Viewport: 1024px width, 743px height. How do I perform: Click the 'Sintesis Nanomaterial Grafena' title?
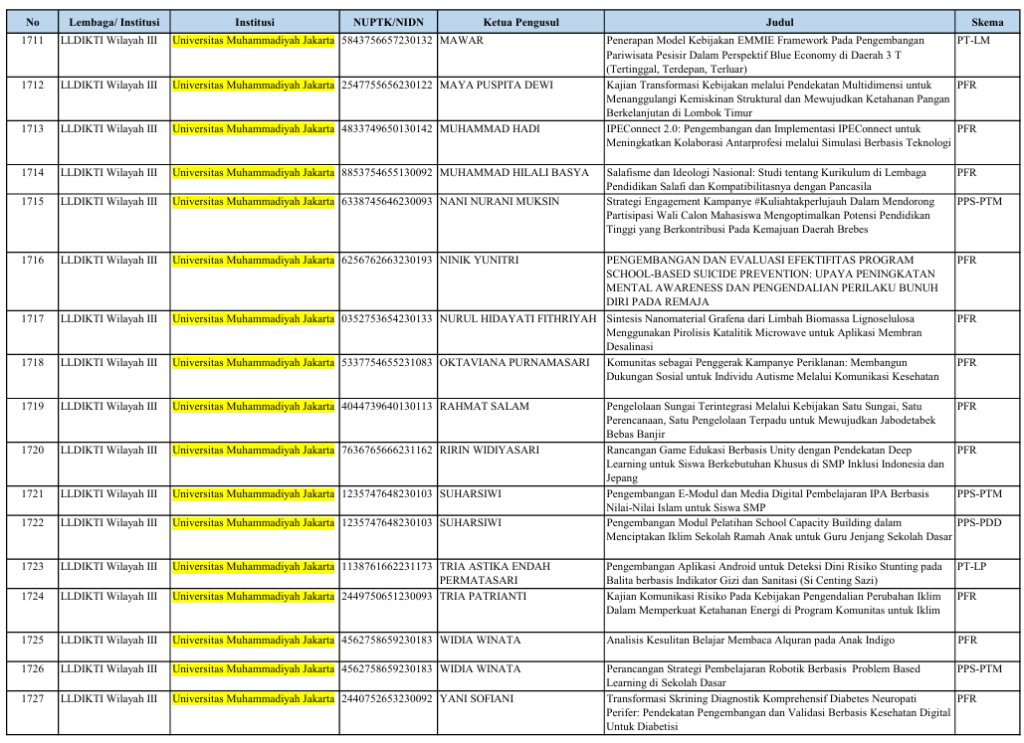coord(764,332)
